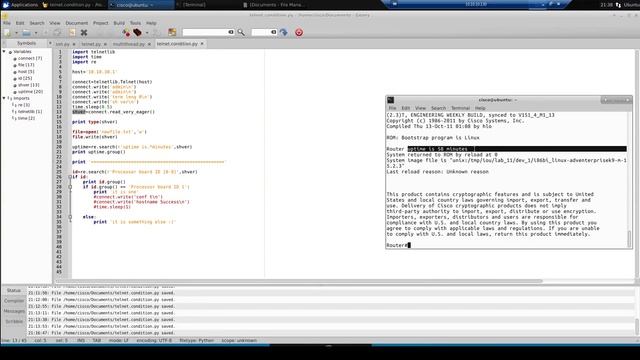The width and height of the screenshot is (640, 360).
Task: Click the Build toolbar icon
Action: pyautogui.click(x=138, y=33)
